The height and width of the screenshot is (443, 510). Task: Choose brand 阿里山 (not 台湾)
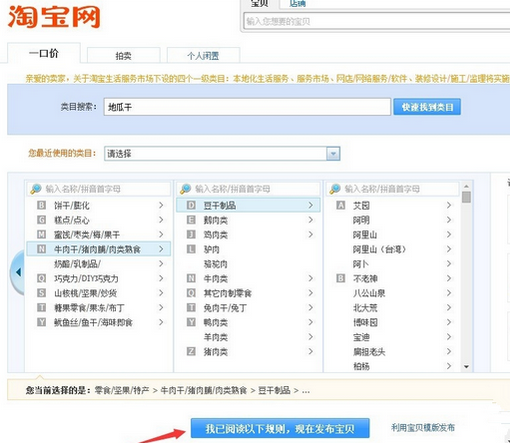pos(393,235)
